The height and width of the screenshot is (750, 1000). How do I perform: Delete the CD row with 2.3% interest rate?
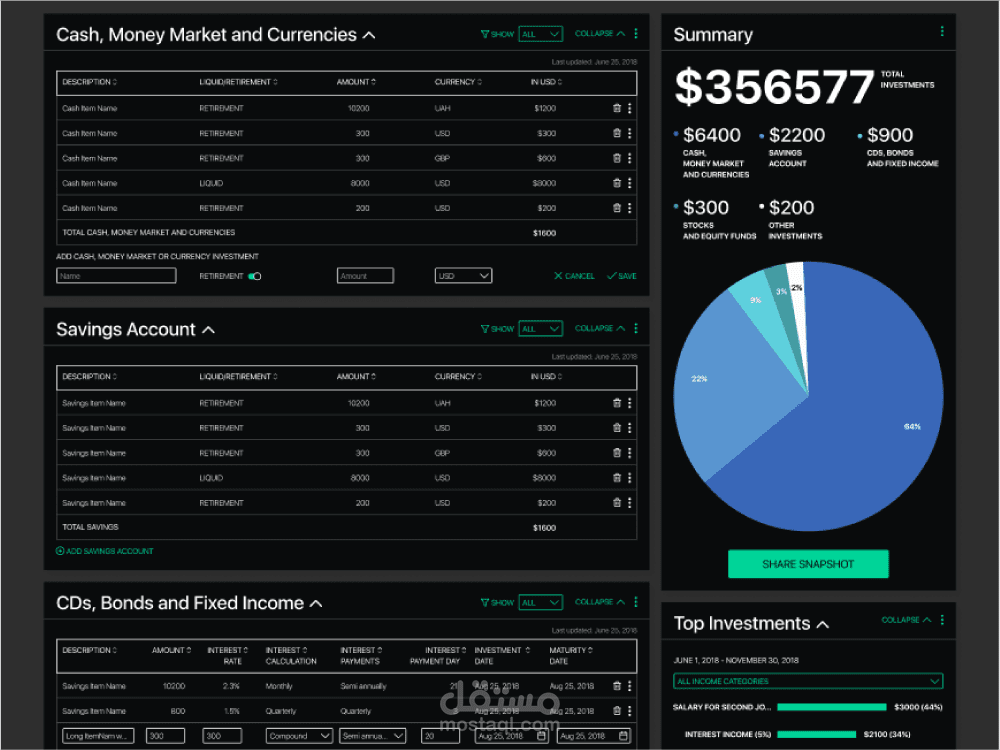pos(617,686)
